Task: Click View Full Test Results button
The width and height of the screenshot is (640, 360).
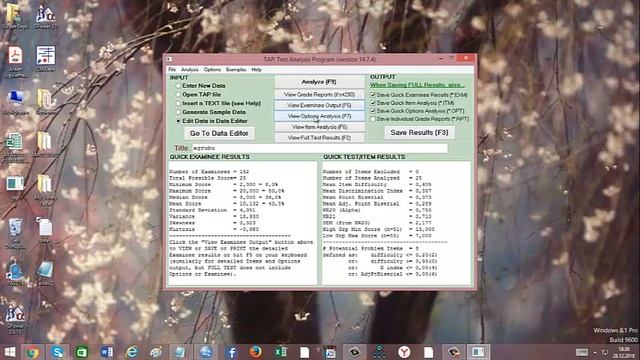Action: click(319, 138)
